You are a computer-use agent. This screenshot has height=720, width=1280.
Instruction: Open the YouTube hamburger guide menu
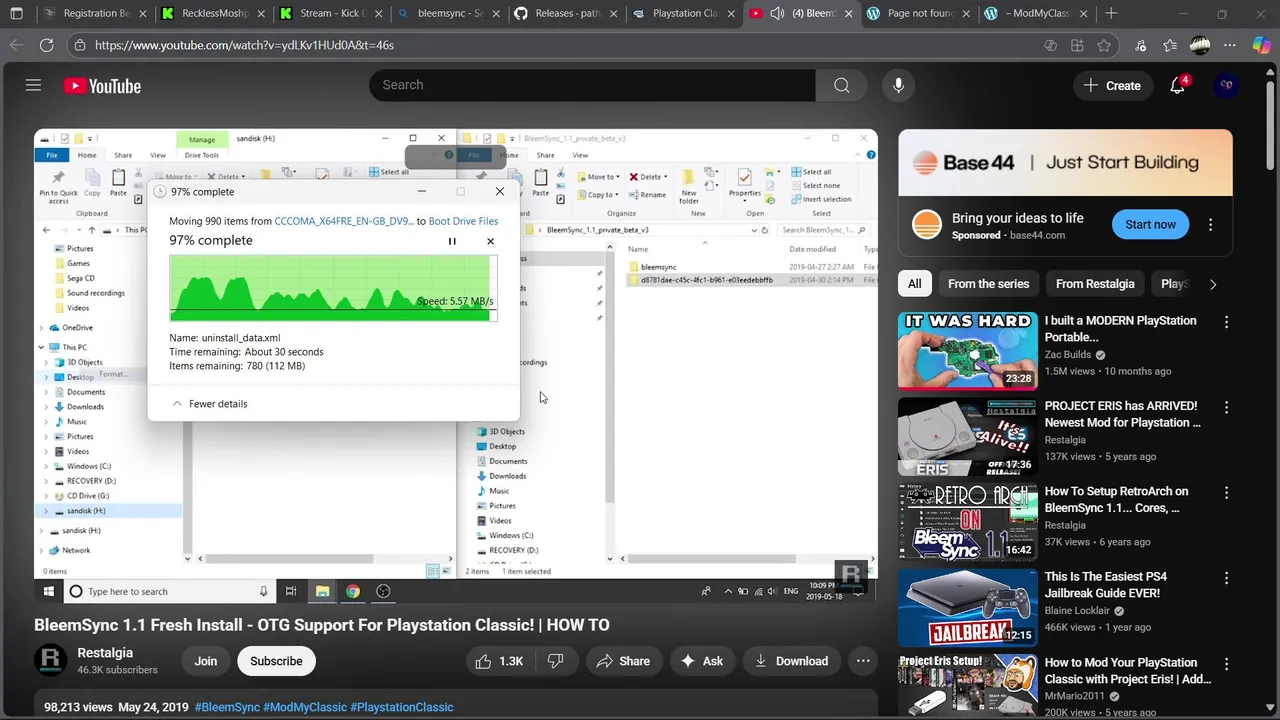coord(33,85)
